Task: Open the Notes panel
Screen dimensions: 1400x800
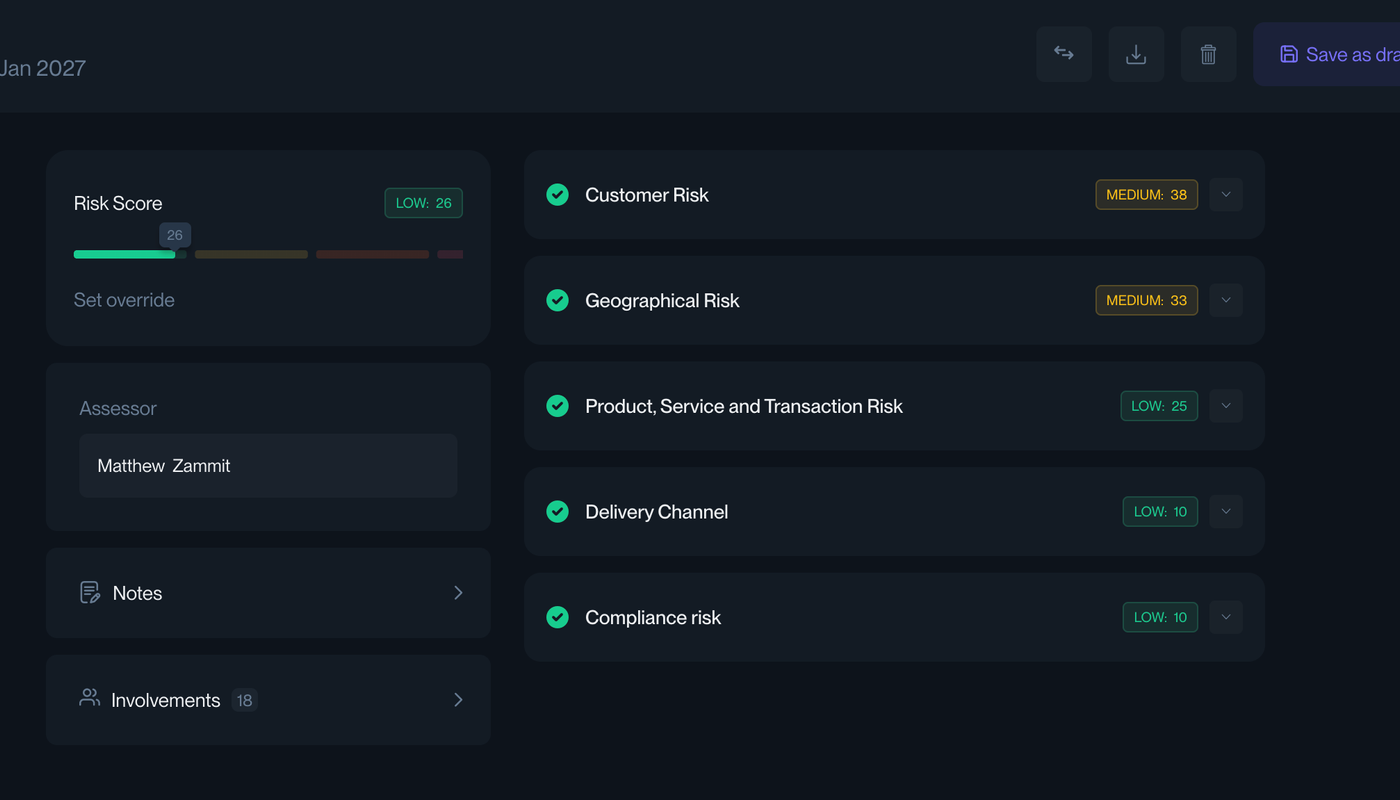Action: (x=268, y=592)
